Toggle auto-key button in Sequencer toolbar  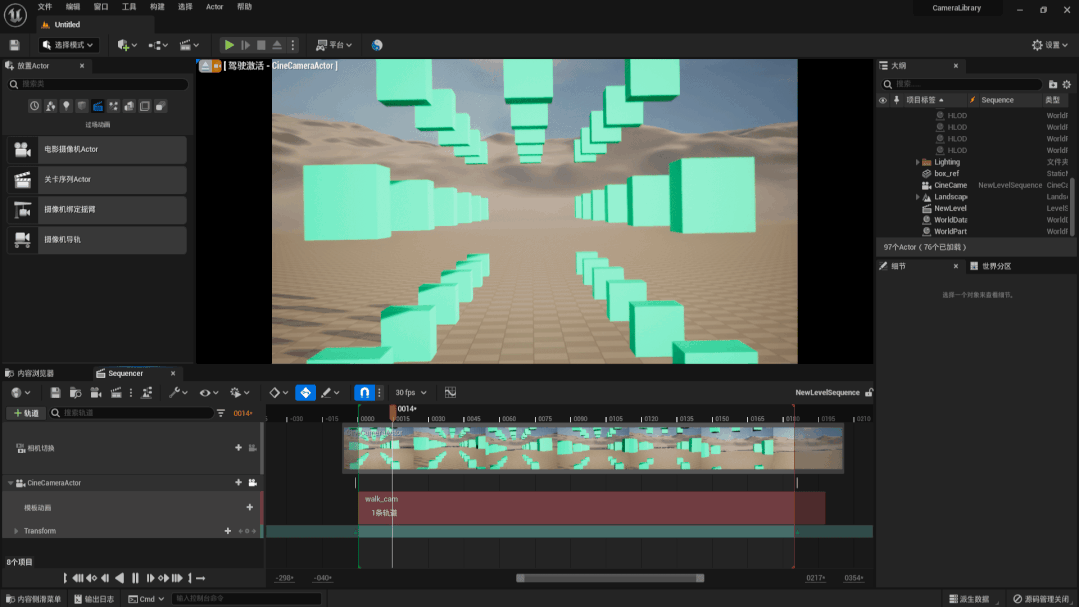coord(306,393)
